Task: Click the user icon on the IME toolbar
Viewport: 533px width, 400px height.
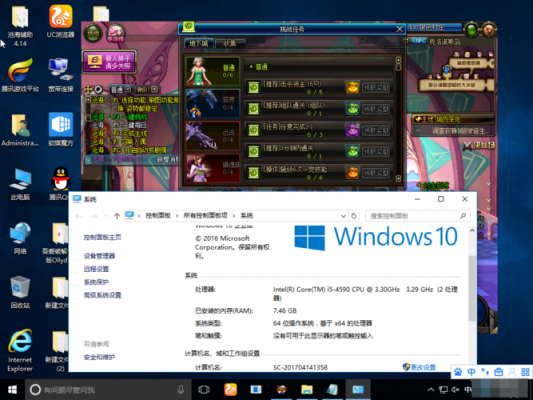Action: click(x=512, y=372)
